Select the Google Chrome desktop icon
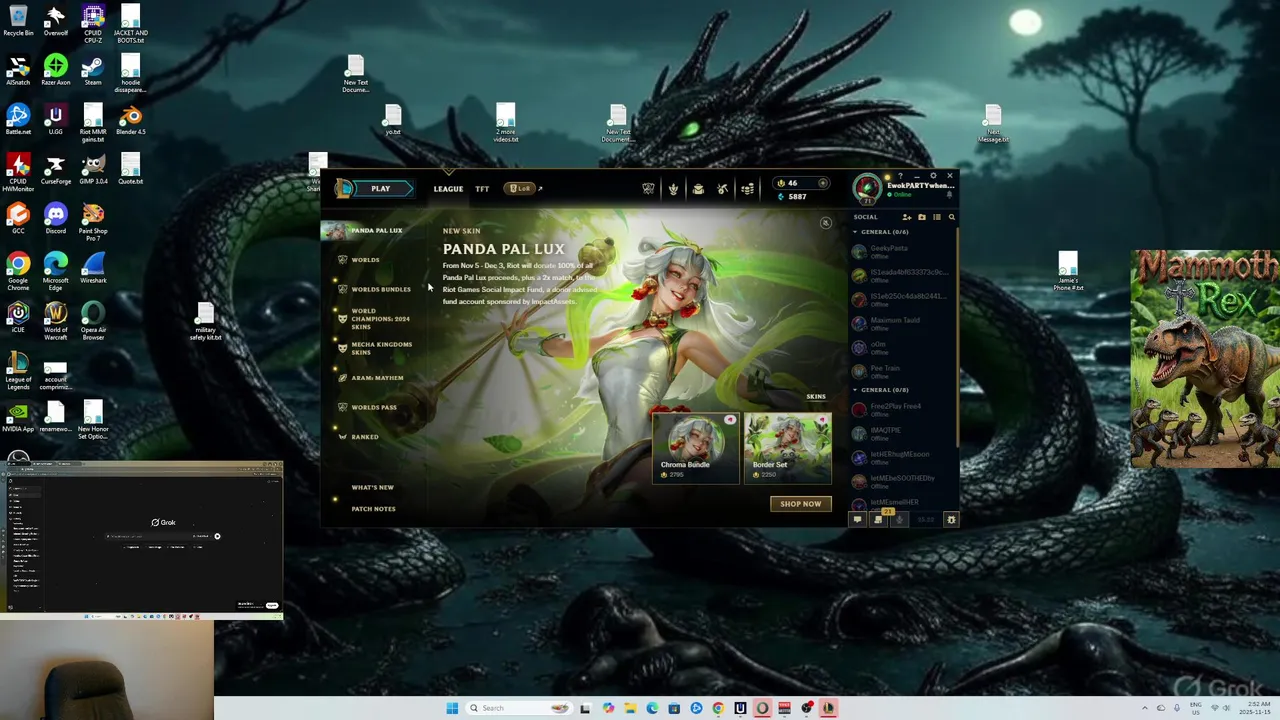The width and height of the screenshot is (1280, 720). (x=18, y=270)
